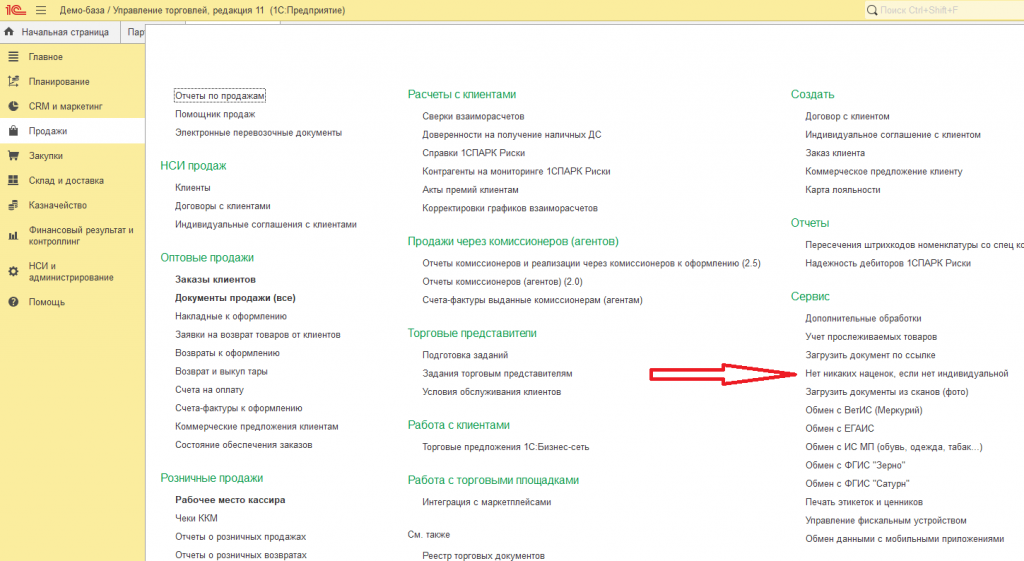The width and height of the screenshot is (1024, 561).
Task: Click the Финансовый результат bar chart icon
Action: point(13,236)
